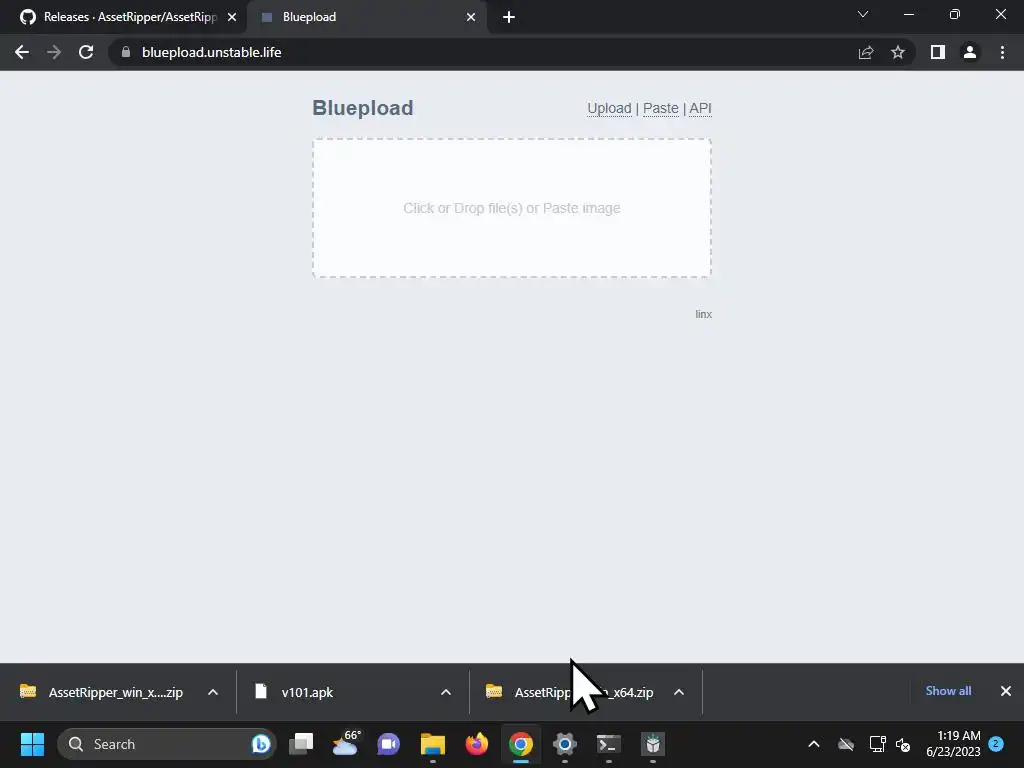
Task: Close the Releases AssetRipper tab
Action: pos(232,17)
